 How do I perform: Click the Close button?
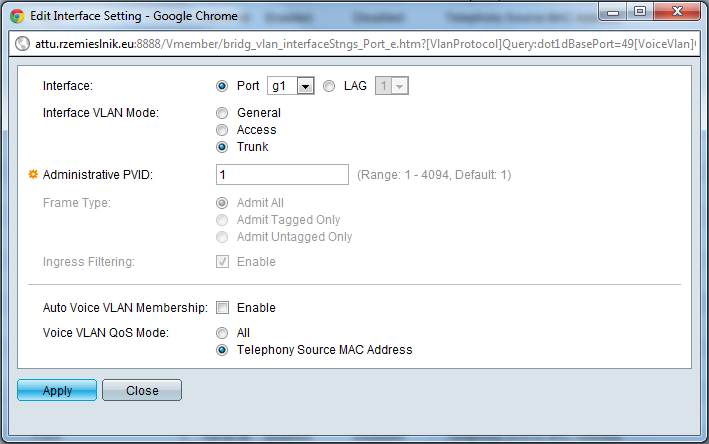142,391
